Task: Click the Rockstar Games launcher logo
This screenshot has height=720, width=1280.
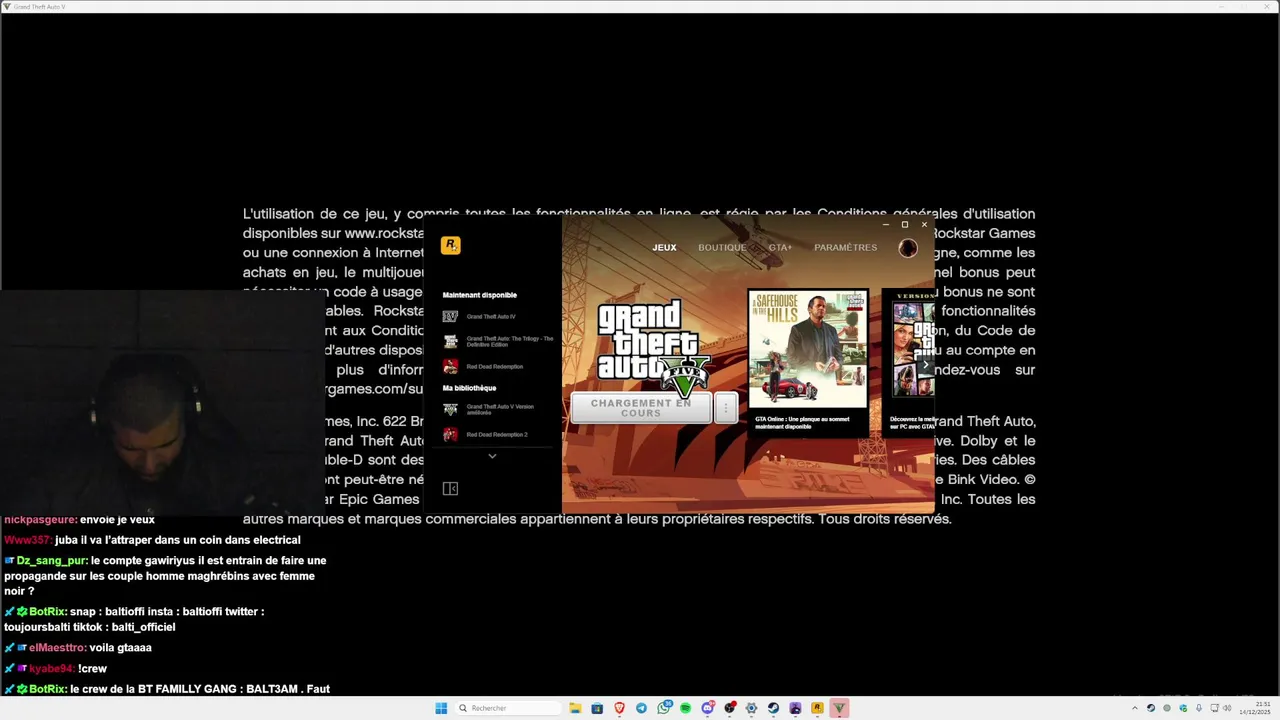Action: point(451,245)
